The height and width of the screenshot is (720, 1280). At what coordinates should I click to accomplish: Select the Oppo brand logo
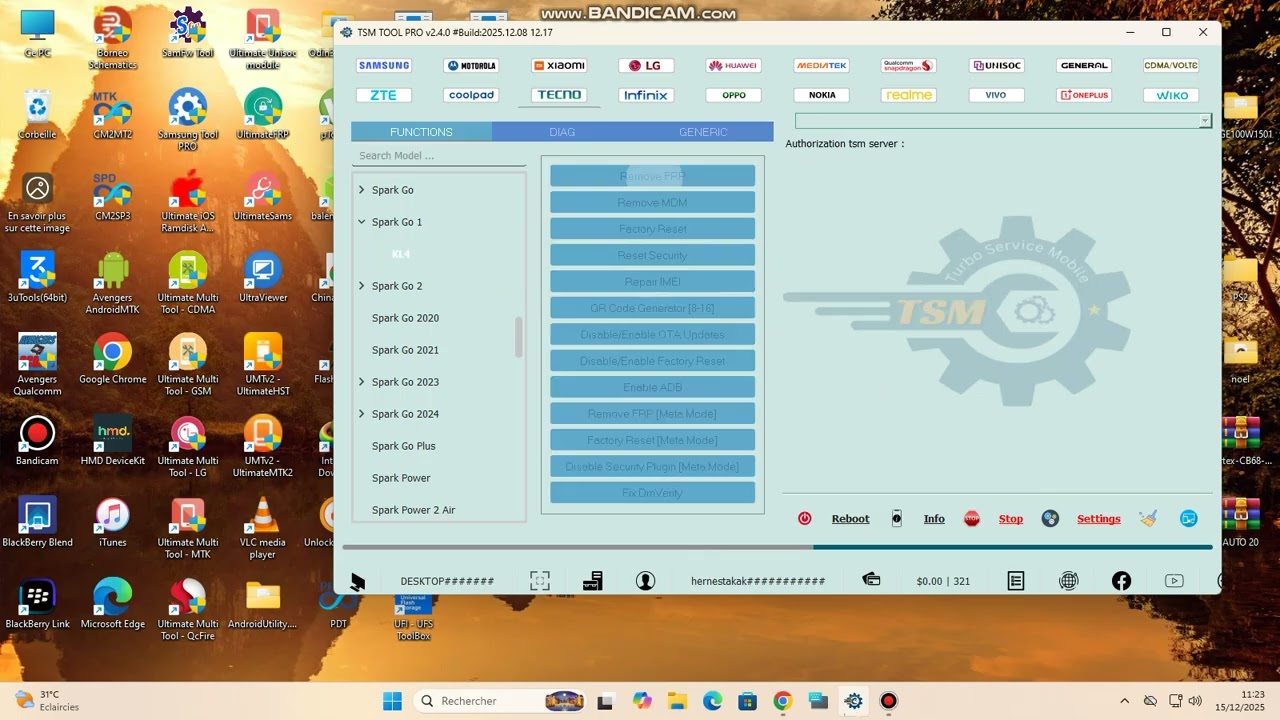(734, 96)
